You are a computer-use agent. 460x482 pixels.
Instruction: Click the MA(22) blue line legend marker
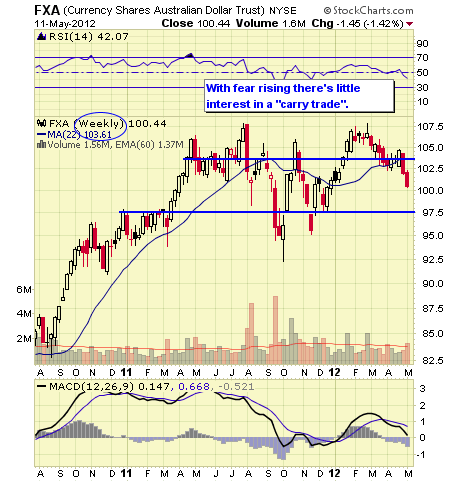click(x=42, y=134)
